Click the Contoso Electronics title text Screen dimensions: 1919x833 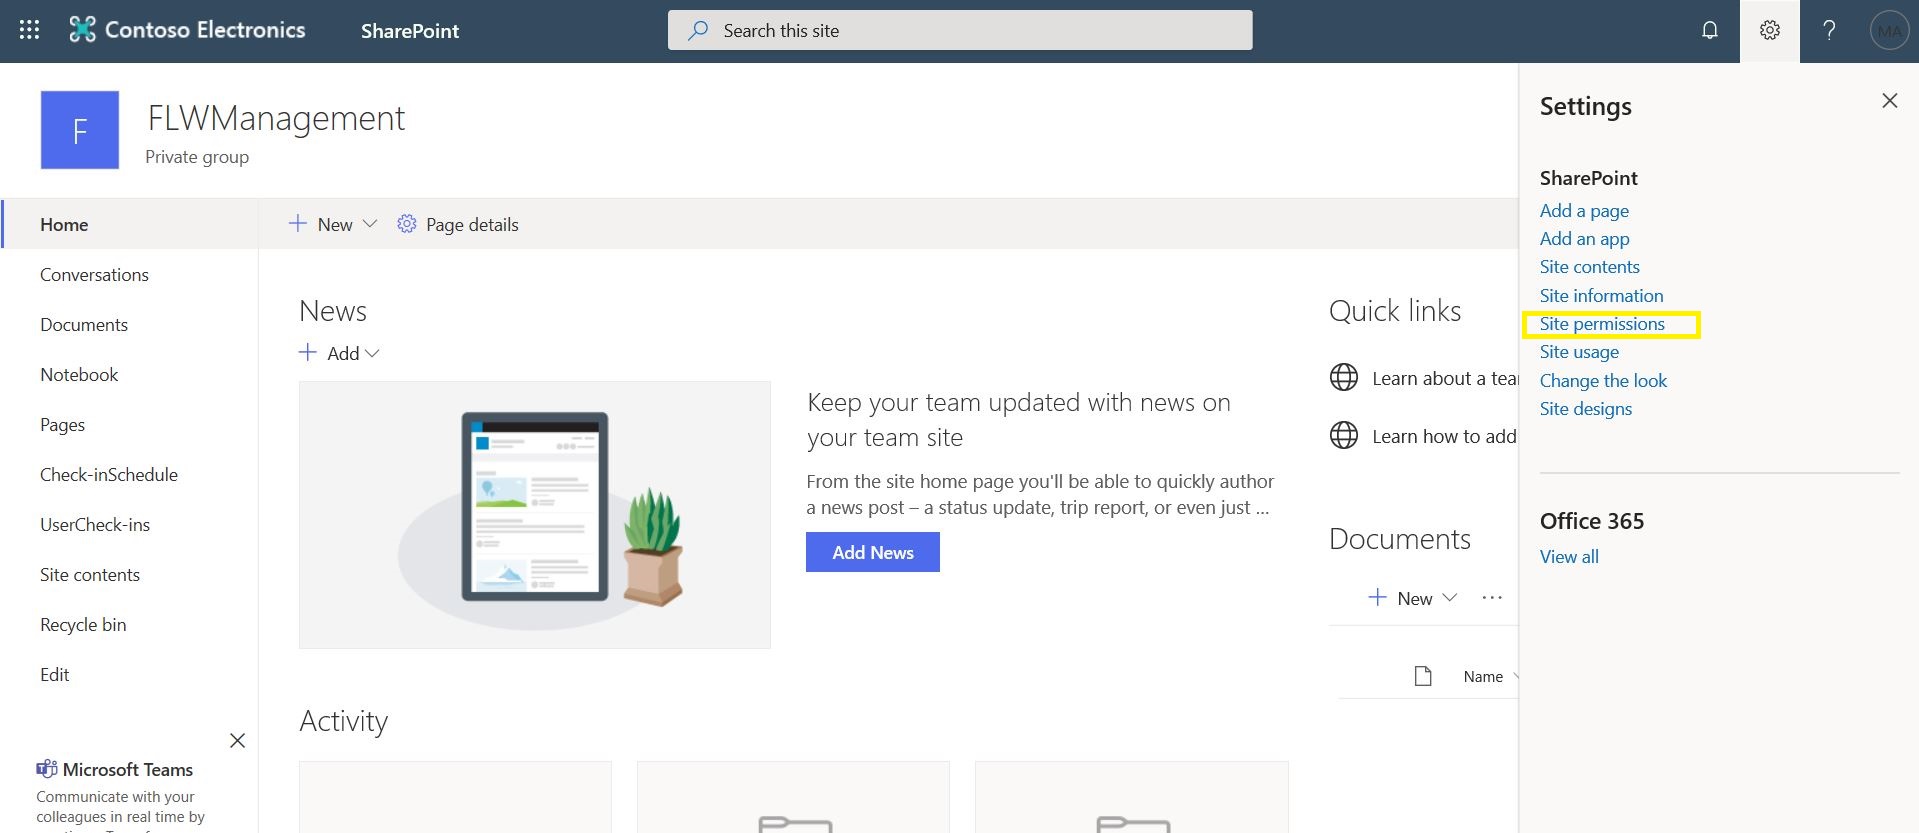(205, 30)
